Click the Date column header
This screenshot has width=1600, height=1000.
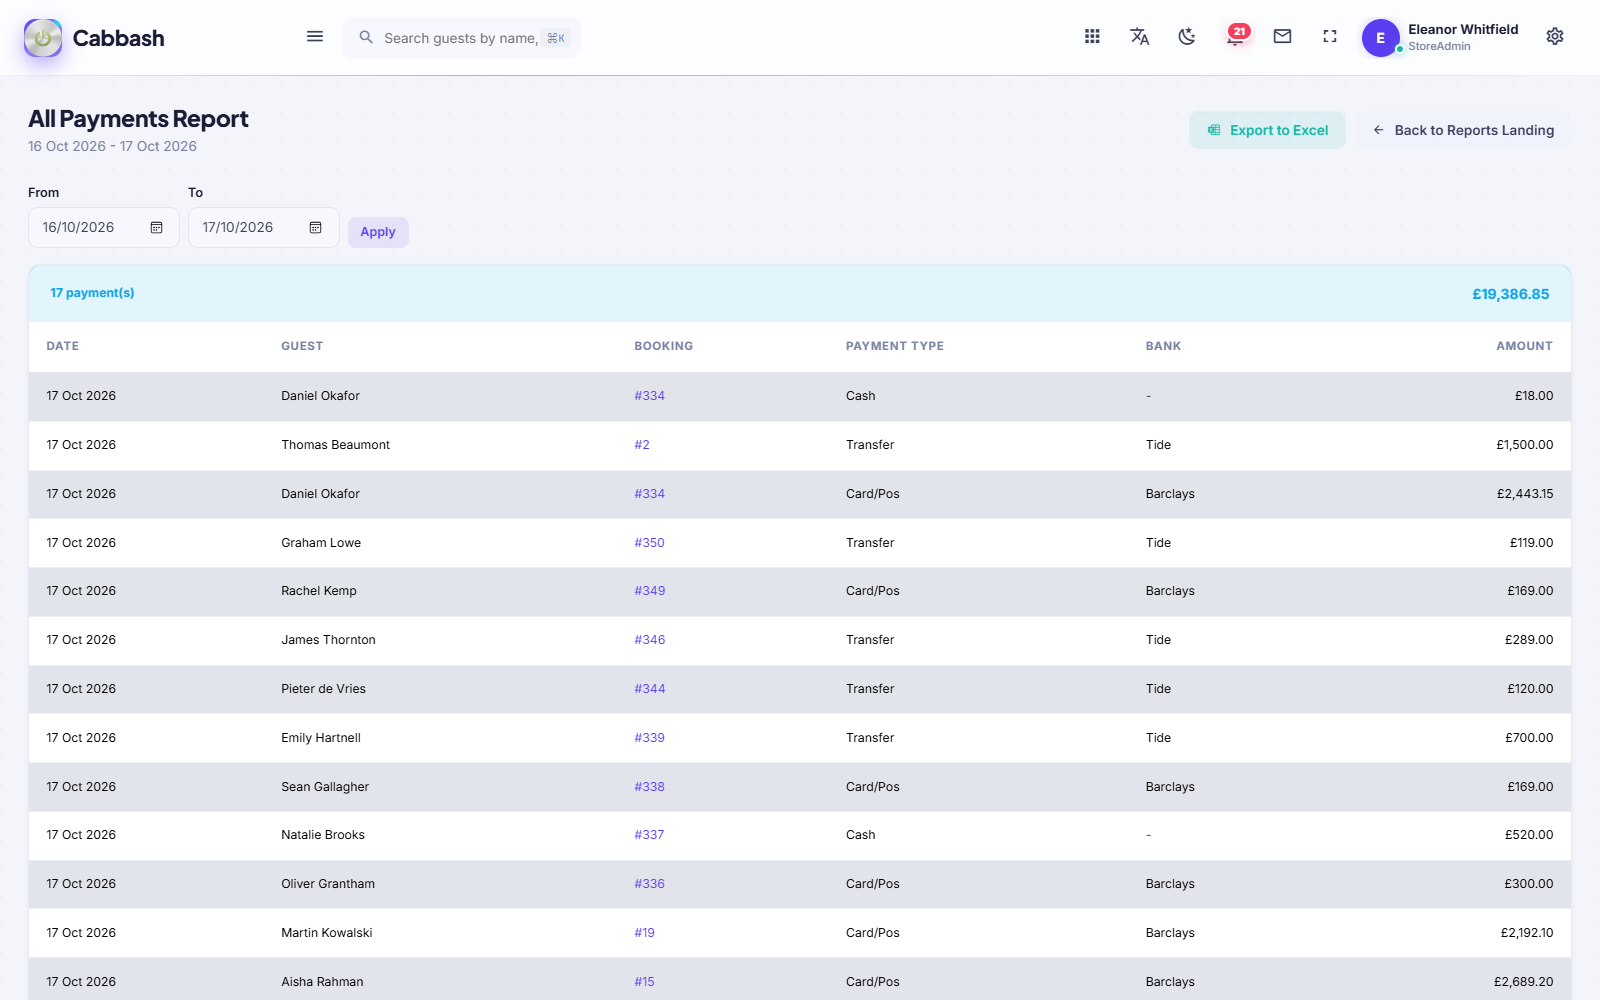click(62, 346)
